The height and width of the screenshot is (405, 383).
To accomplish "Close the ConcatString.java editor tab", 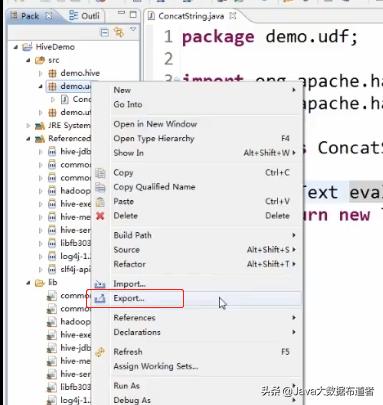I will point(233,16).
